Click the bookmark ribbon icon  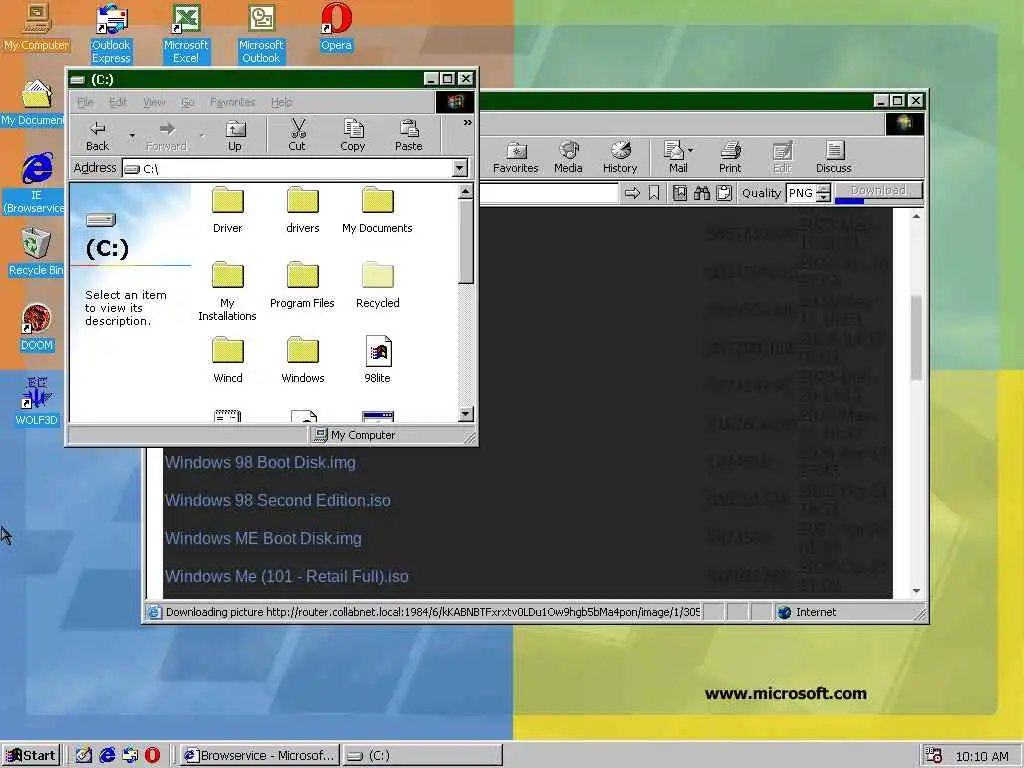pyautogui.click(x=654, y=193)
